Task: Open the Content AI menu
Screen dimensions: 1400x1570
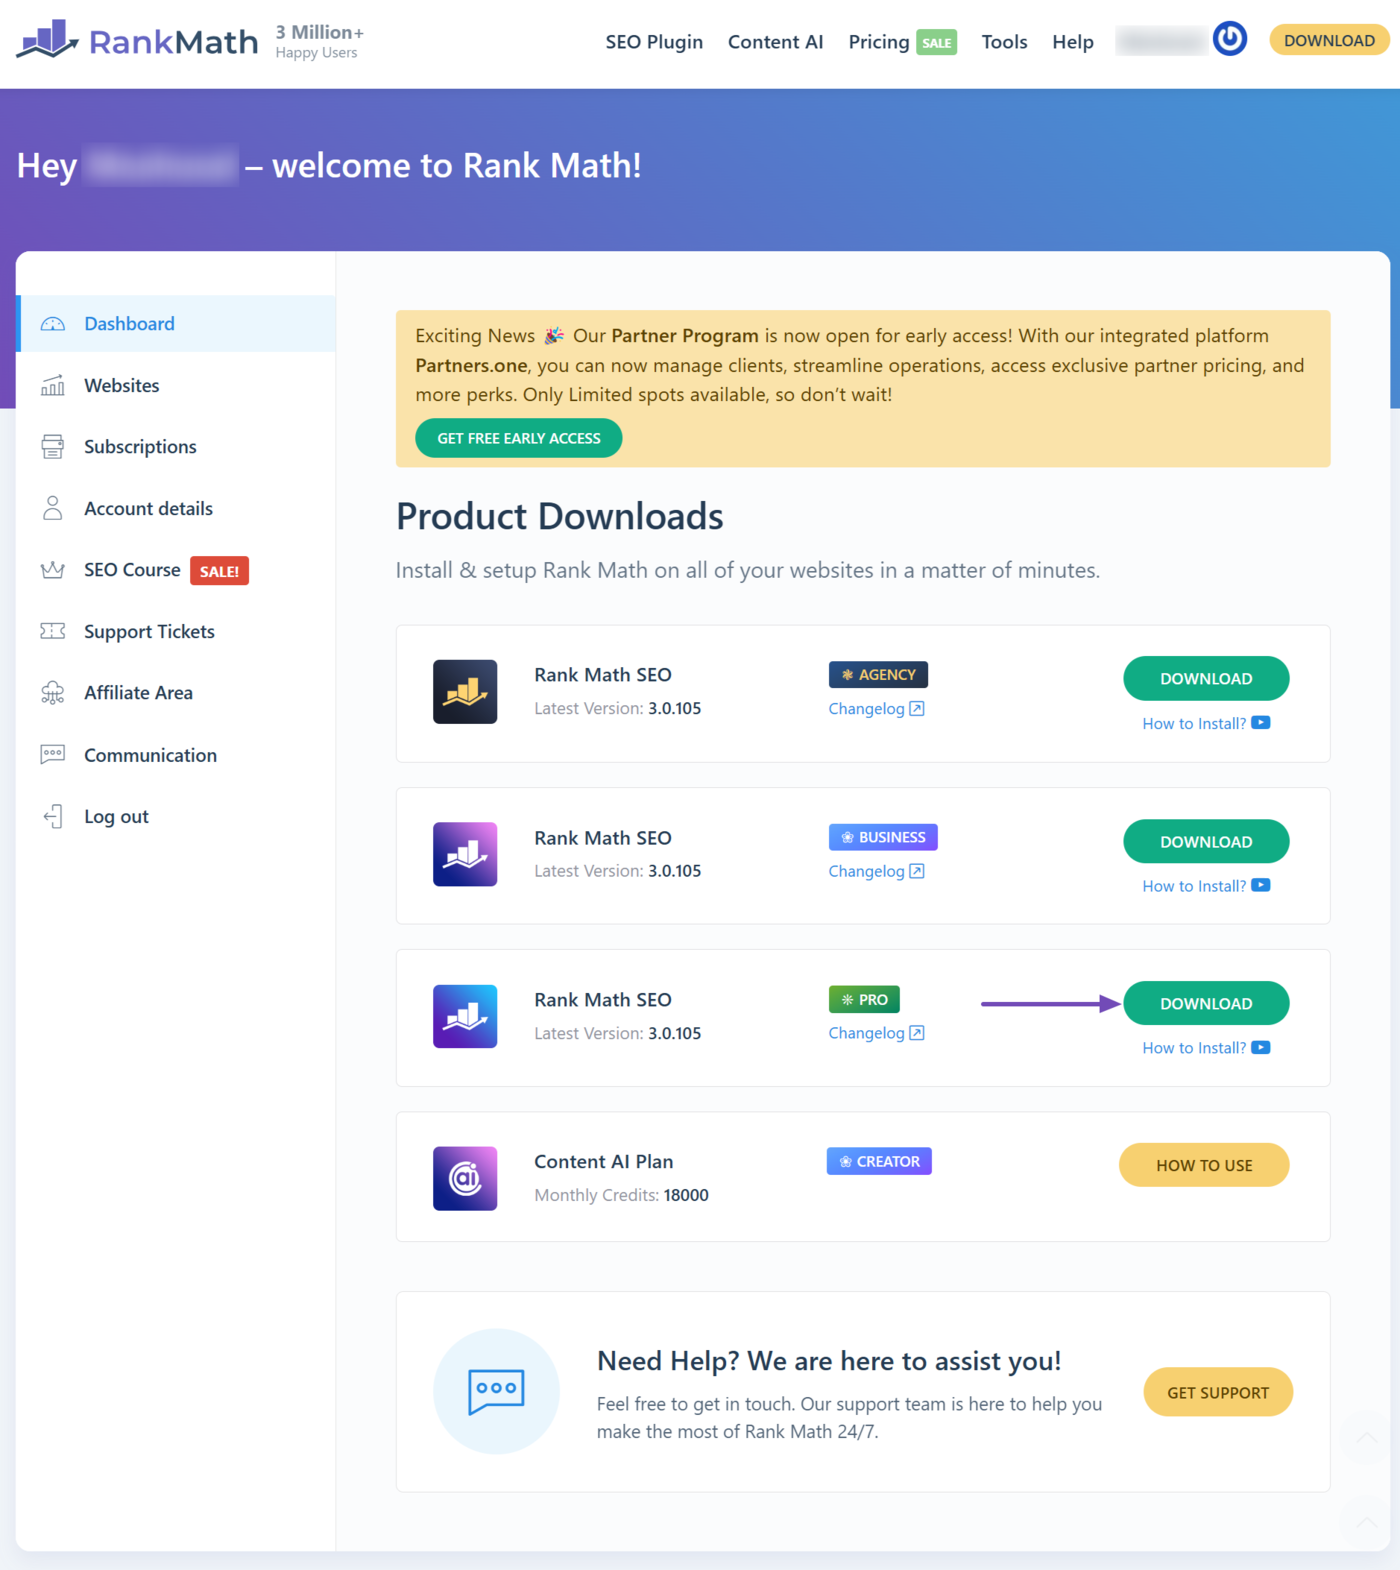Action: click(x=776, y=42)
